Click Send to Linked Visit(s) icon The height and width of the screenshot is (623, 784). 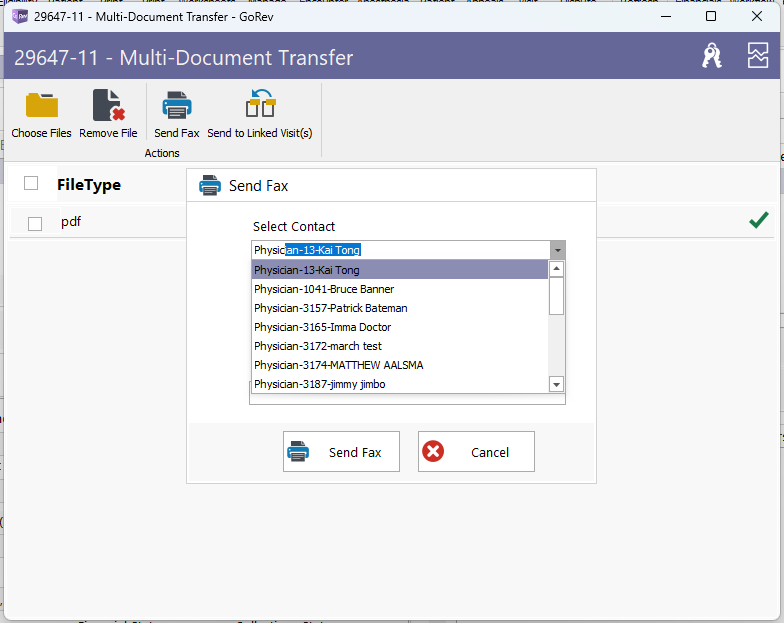tap(260, 106)
